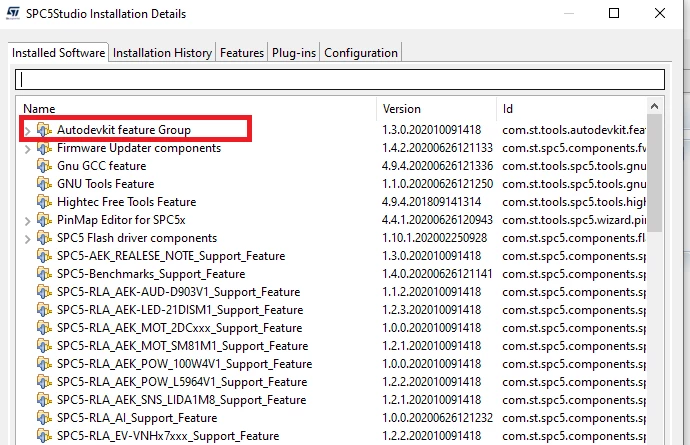Sort the list by the Id column
690x445 pixels.
572,109
